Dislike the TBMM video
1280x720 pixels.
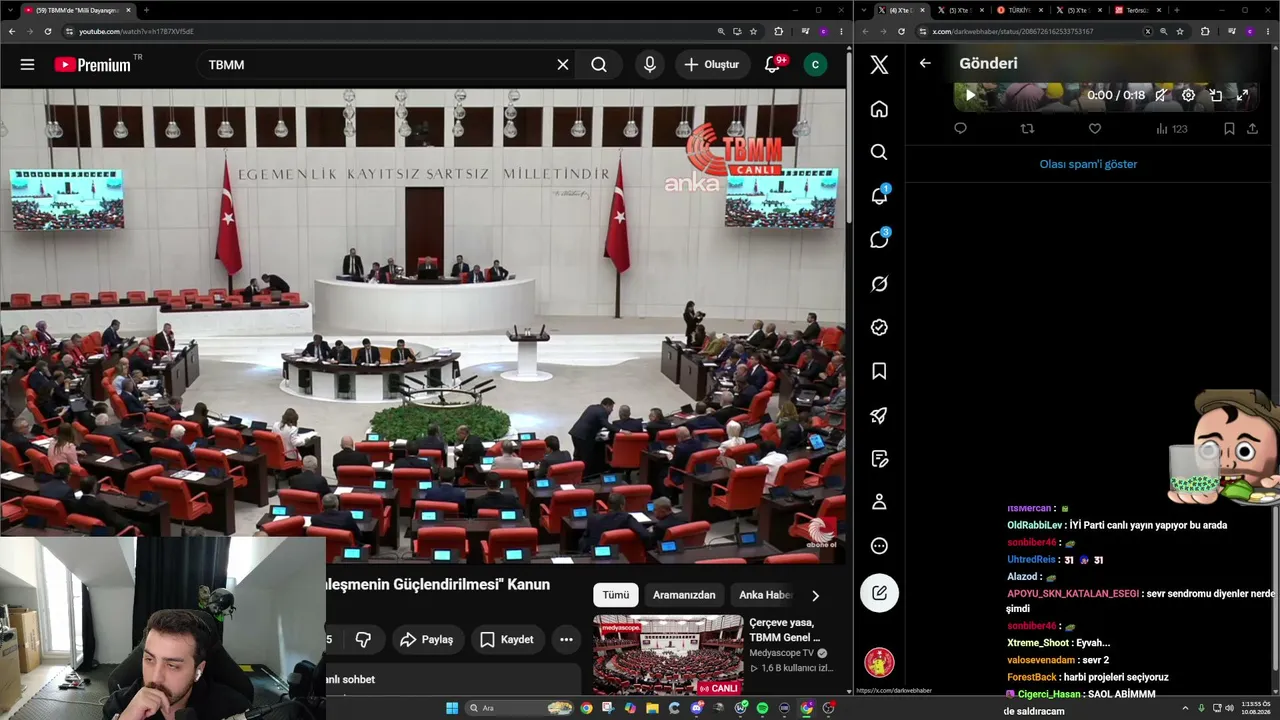363,640
